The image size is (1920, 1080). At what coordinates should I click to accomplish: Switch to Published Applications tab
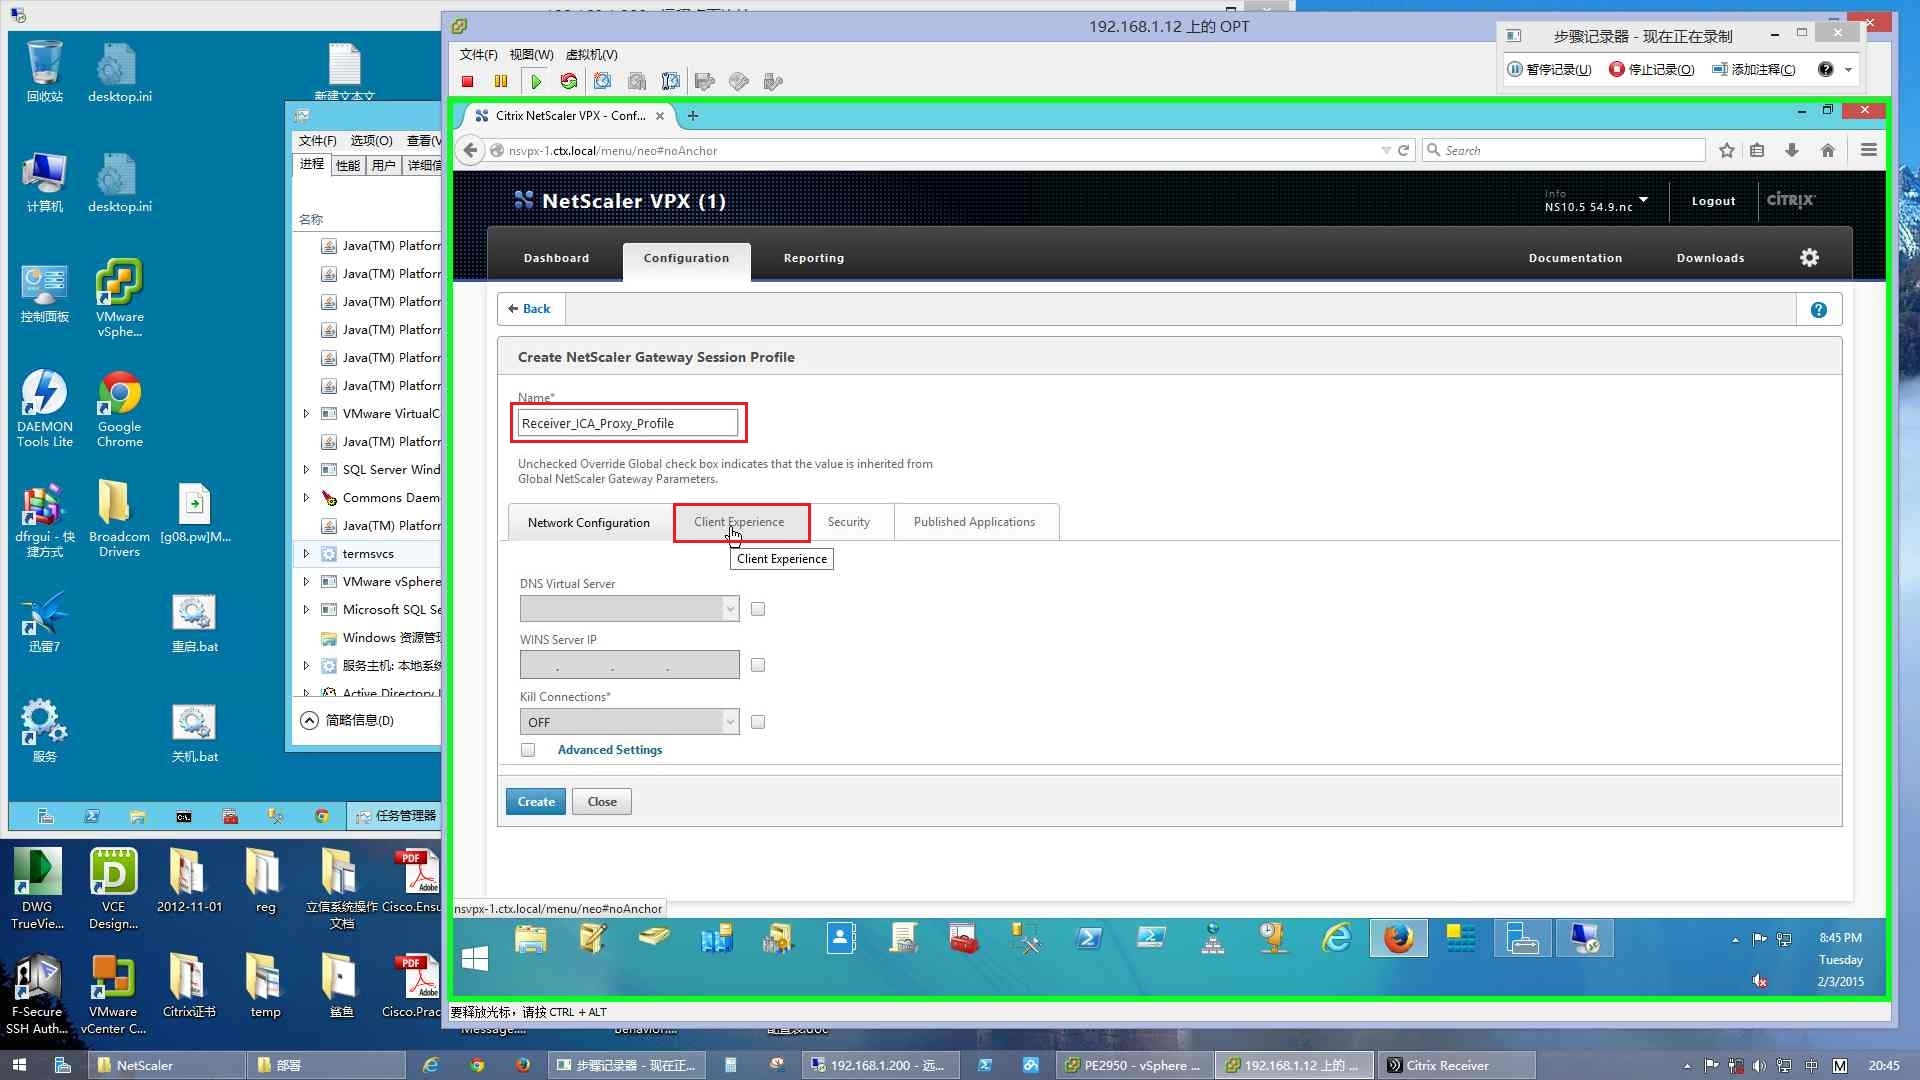click(x=974, y=522)
